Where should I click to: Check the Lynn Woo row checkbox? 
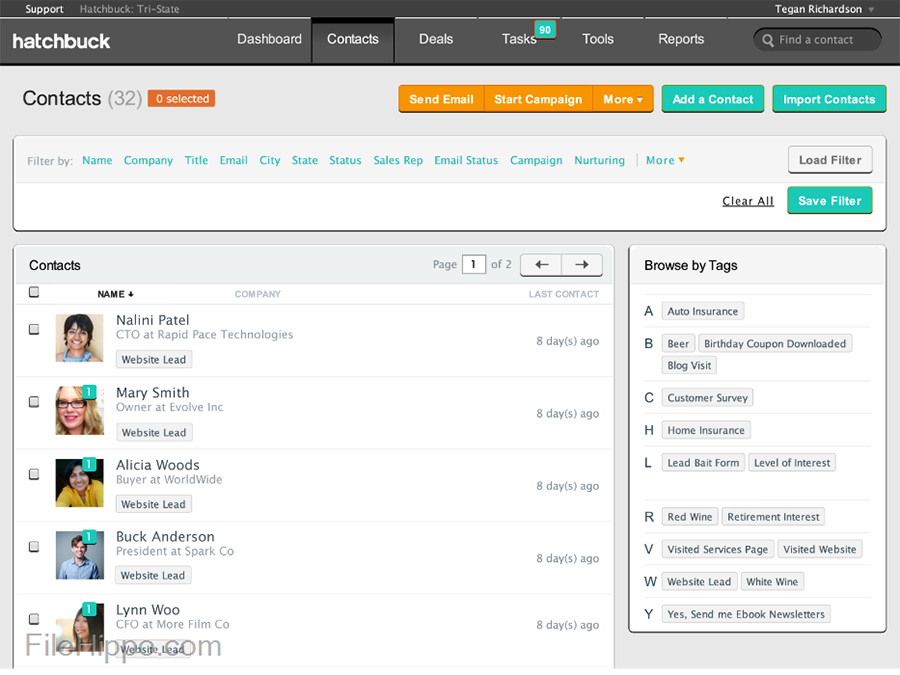34,619
